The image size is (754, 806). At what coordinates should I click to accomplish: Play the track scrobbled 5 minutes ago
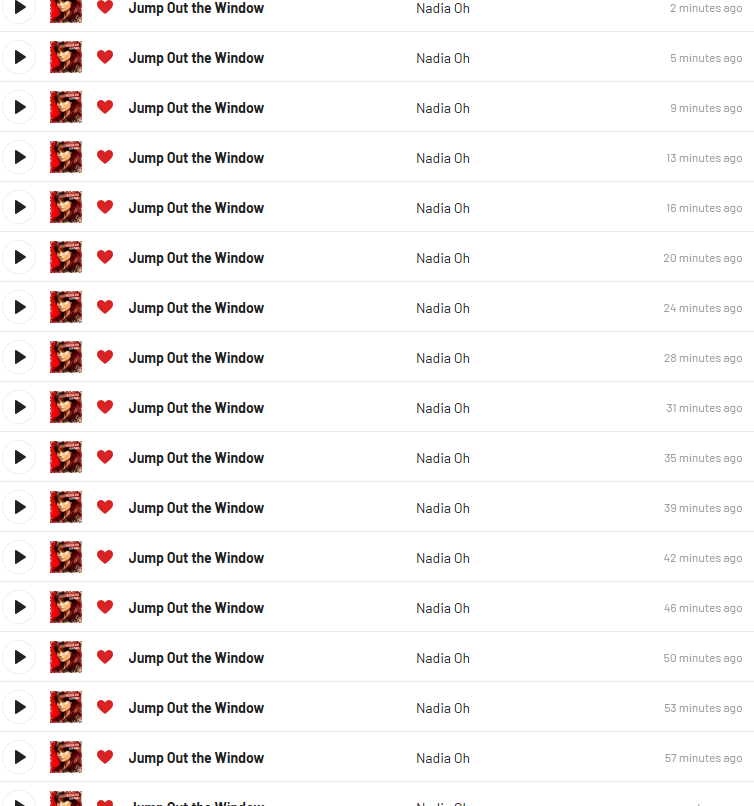(x=20, y=57)
